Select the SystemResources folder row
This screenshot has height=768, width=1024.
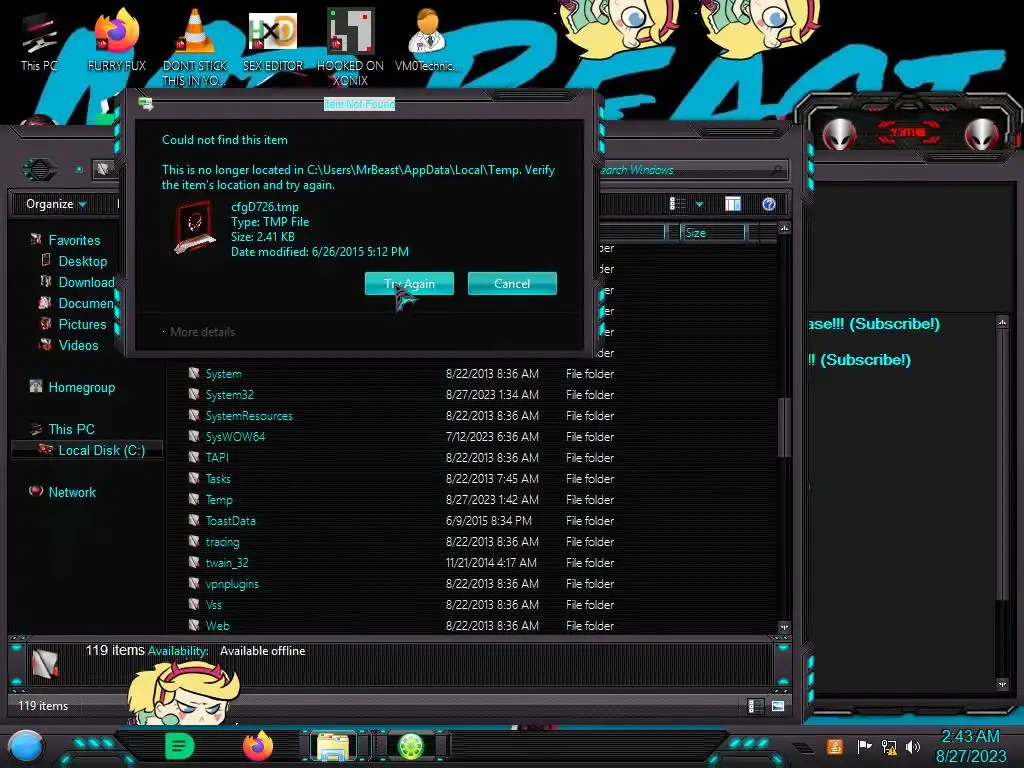click(x=472, y=415)
